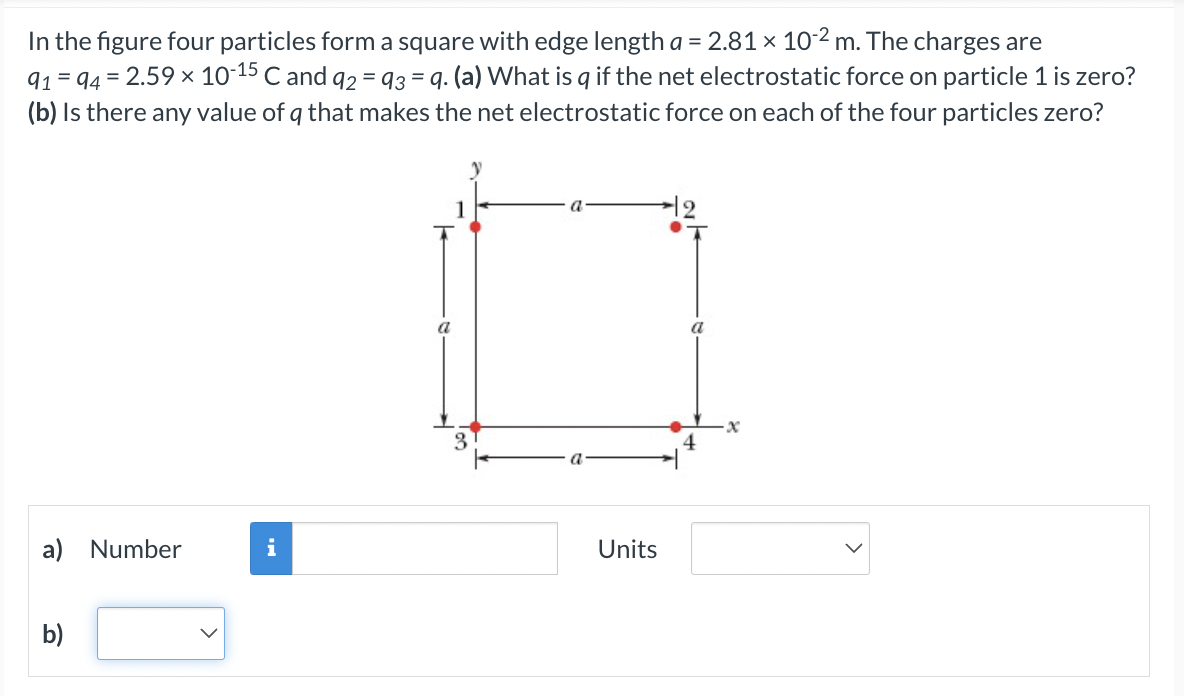This screenshot has height=696, width=1184.
Task: Select the b) label below the Number row
Action: click(x=52, y=632)
